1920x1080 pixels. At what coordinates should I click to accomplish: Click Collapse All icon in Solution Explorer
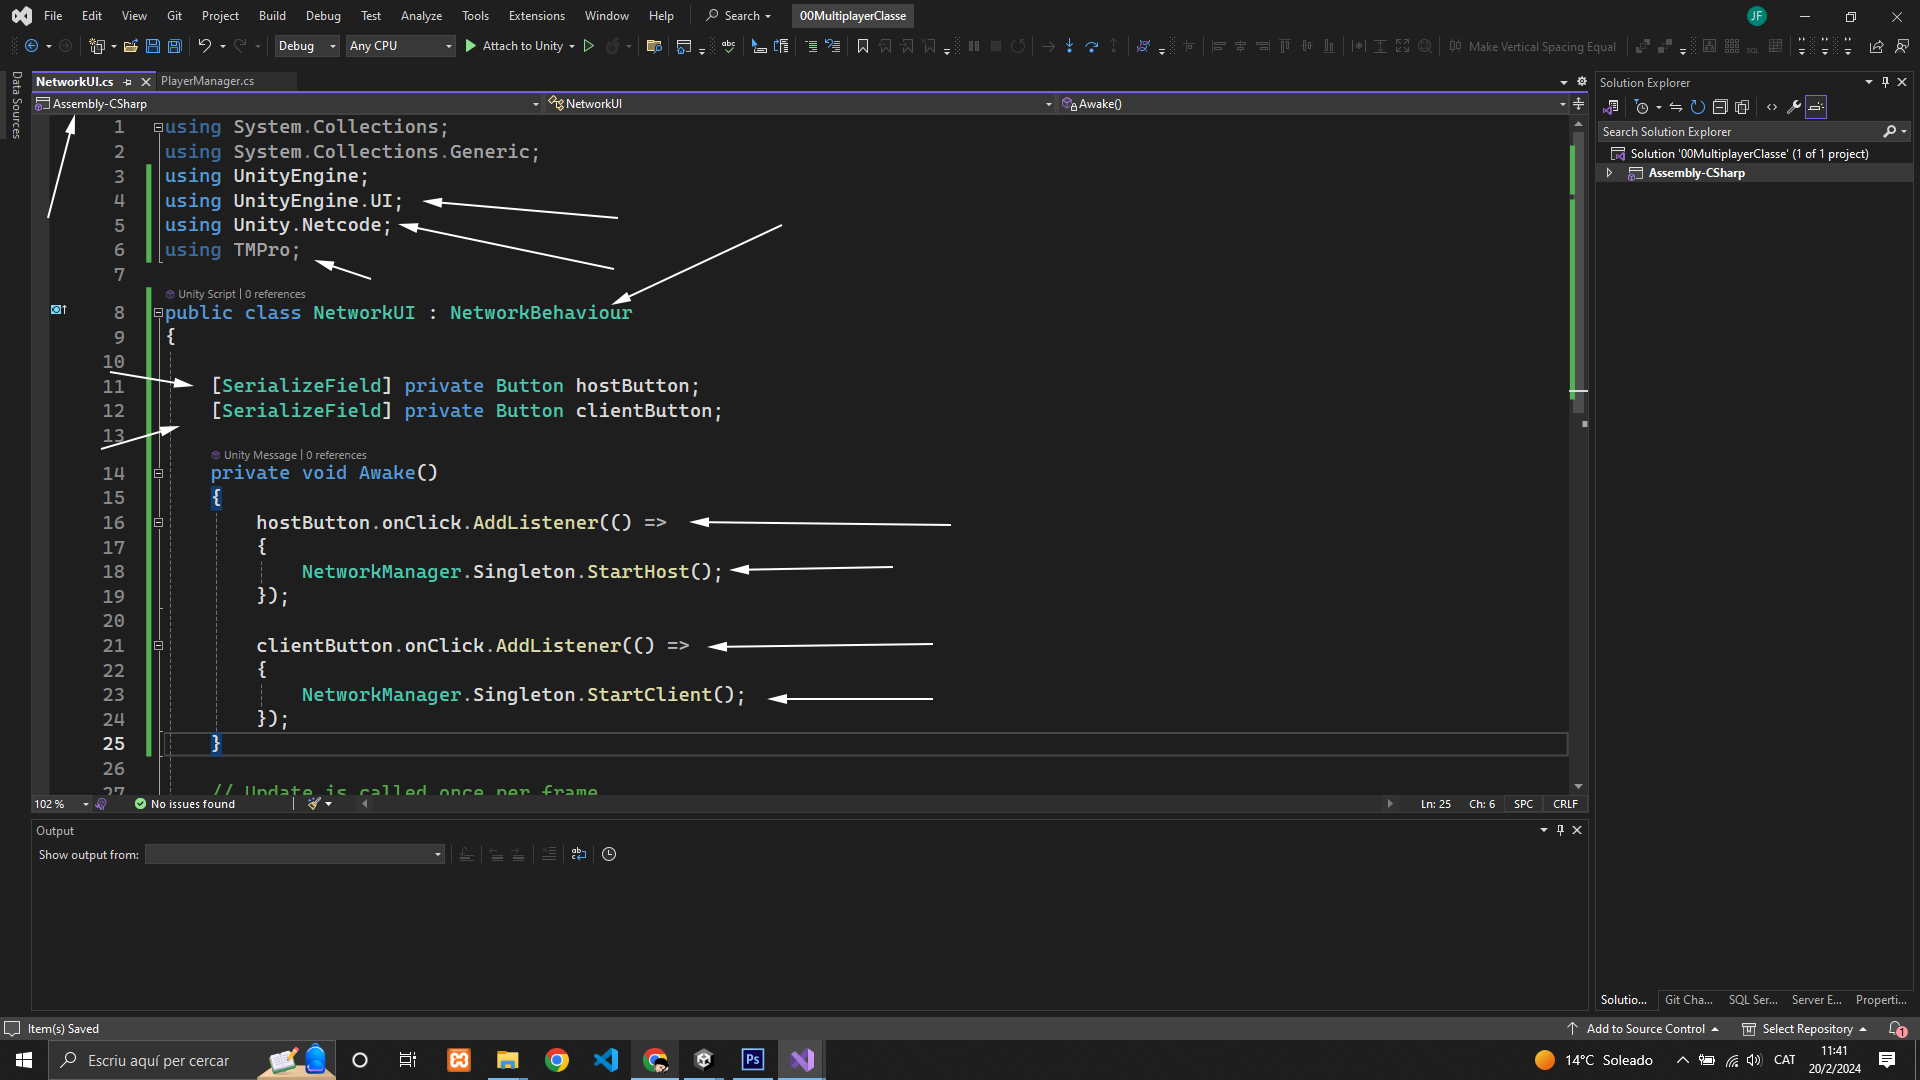coord(1720,107)
